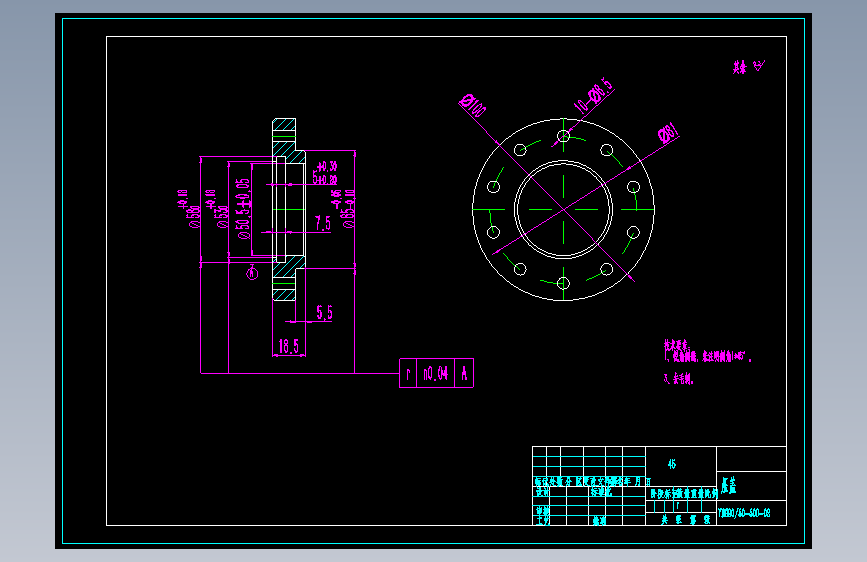Select the Ø50.5±0.05 dimension text
The width and height of the screenshot is (867, 562).
[243, 209]
